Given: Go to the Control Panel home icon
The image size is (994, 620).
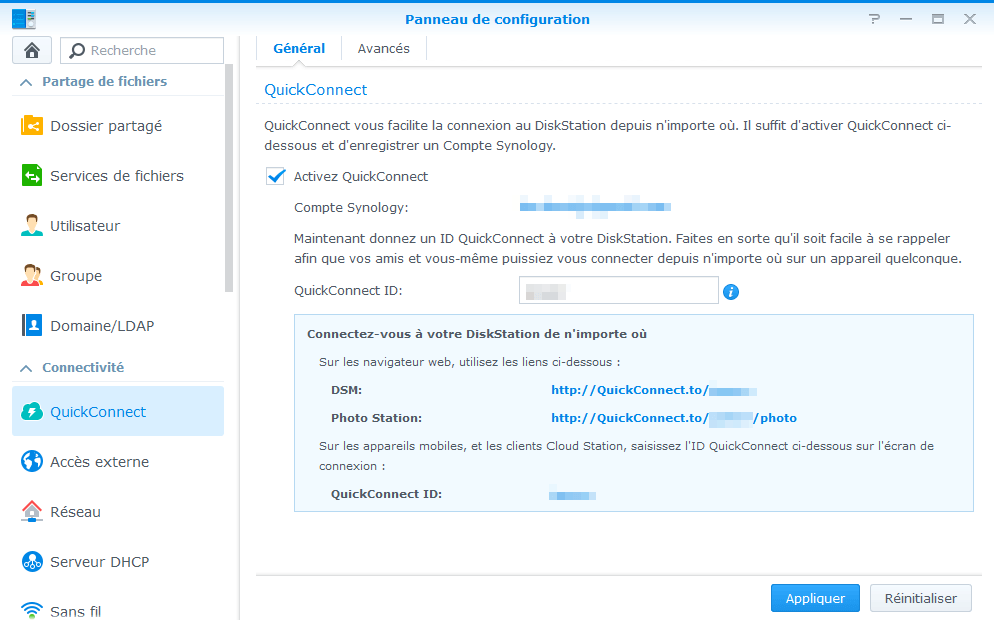Looking at the screenshot, I should [32, 50].
